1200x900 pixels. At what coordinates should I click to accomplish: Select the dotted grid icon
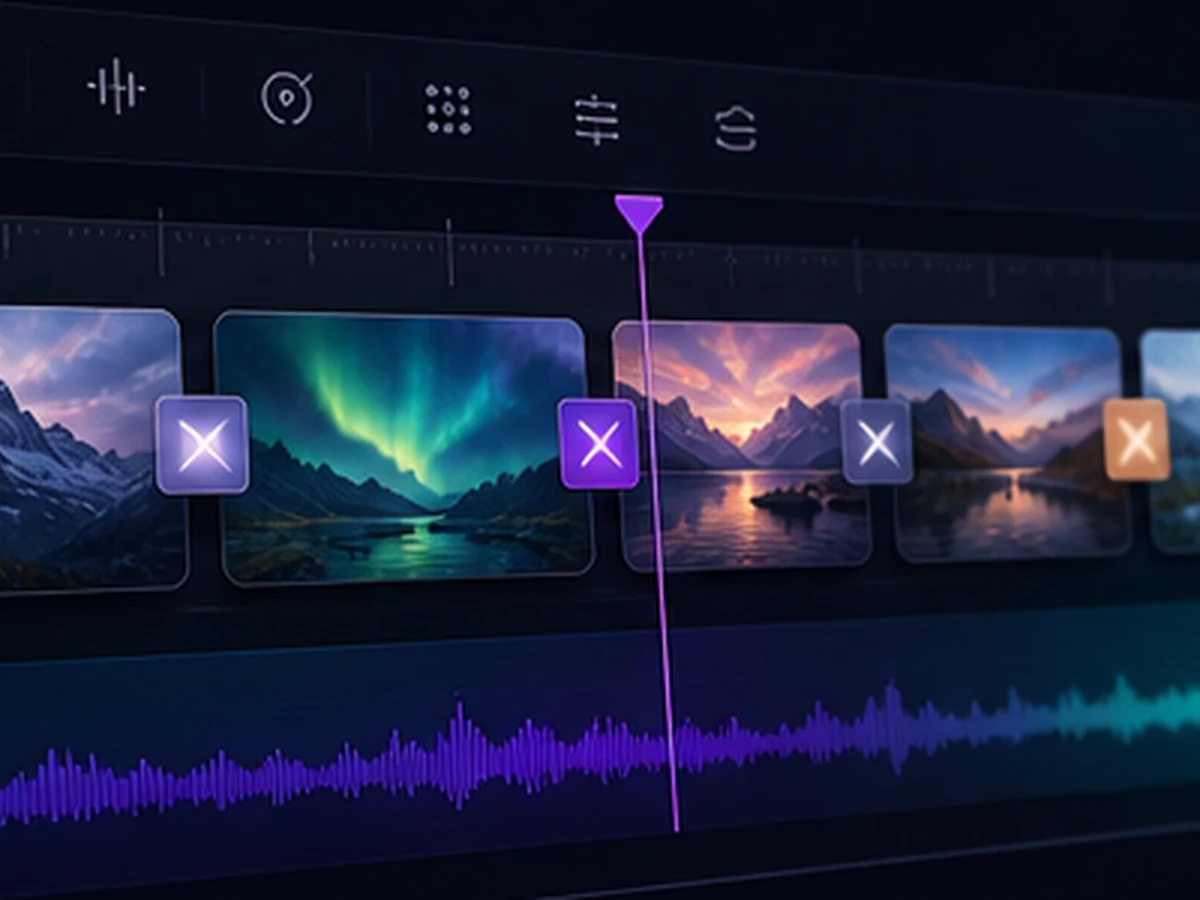(x=448, y=109)
